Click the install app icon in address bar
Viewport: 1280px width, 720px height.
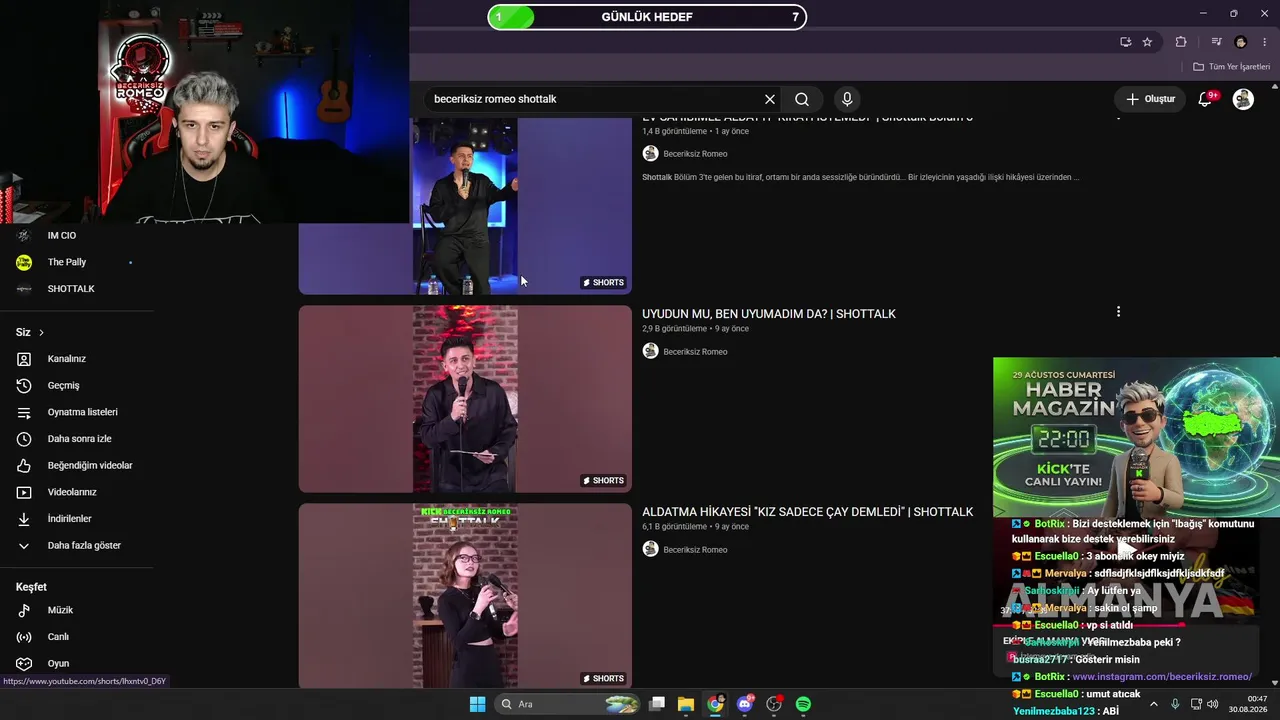click(1125, 42)
